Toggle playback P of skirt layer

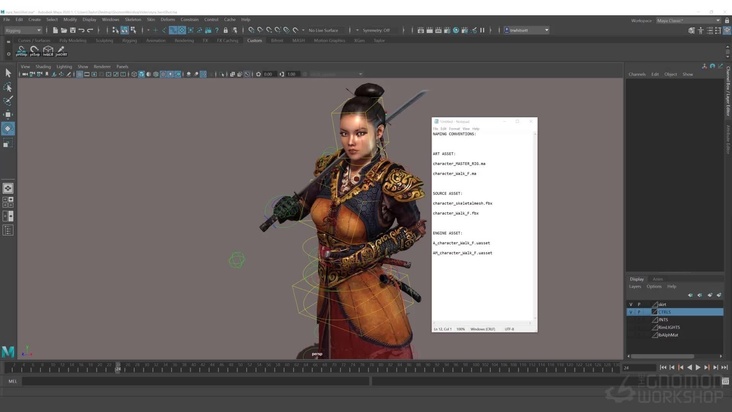[639, 304]
